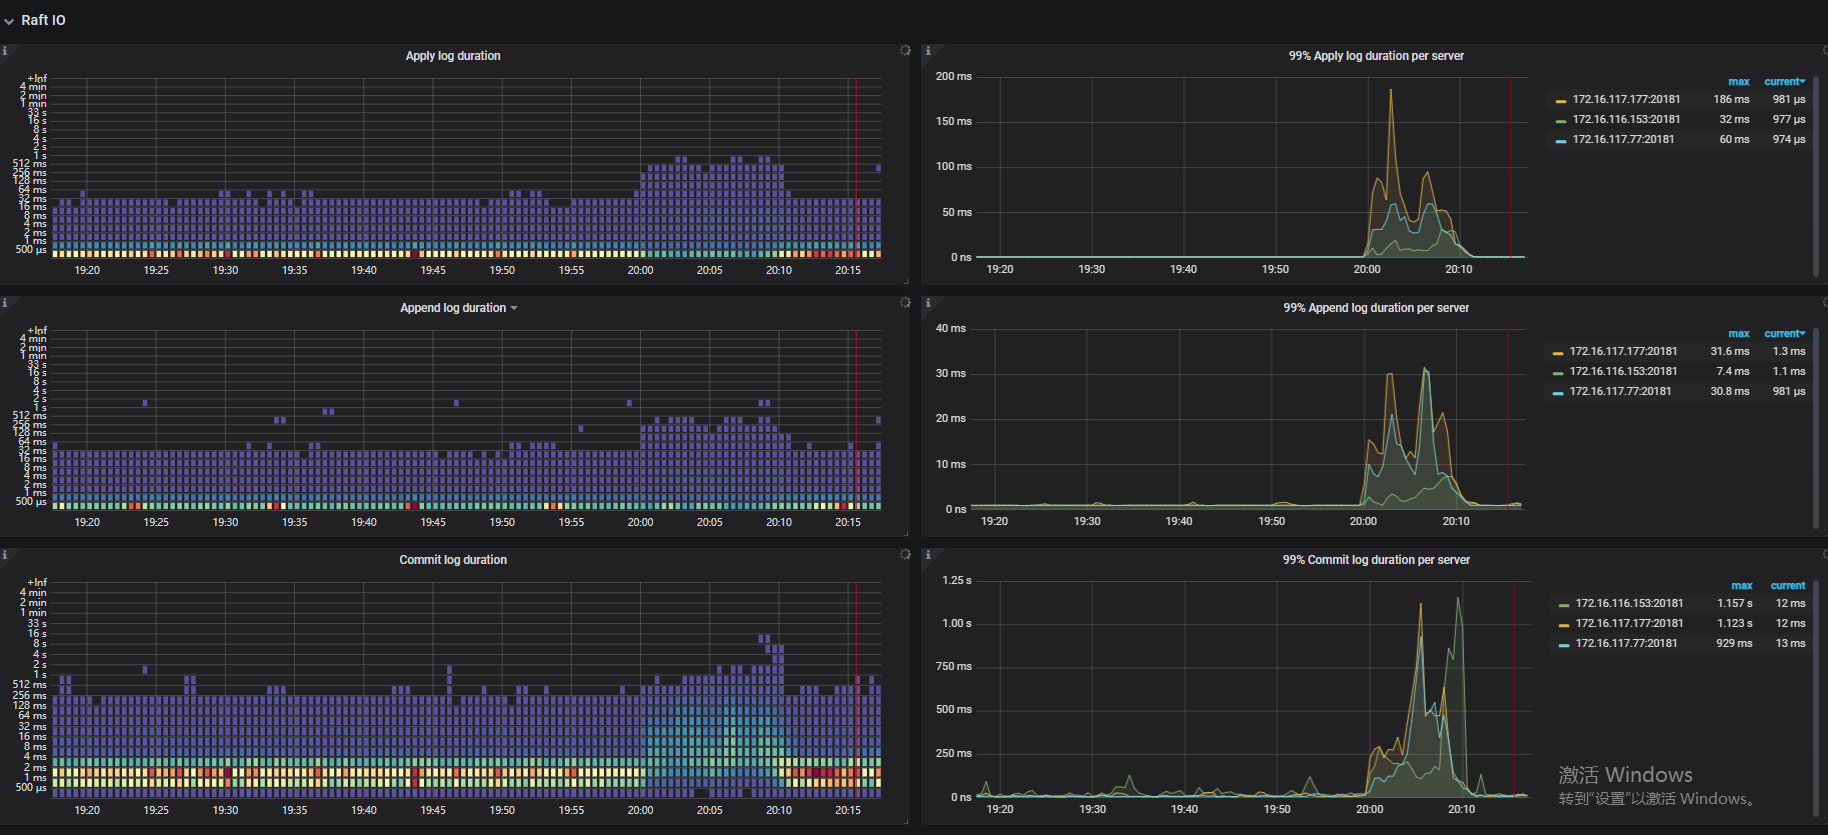Click info icon on 99% Commit log duration panel
The width and height of the screenshot is (1828, 835).
pos(928,555)
